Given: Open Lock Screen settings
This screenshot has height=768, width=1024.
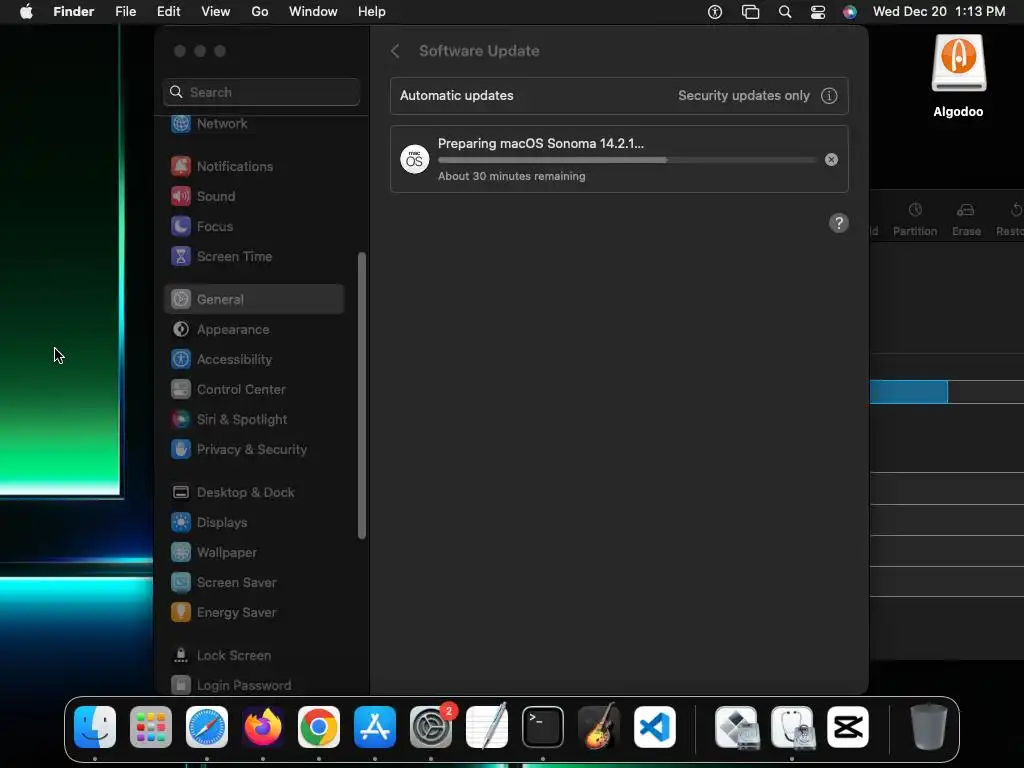Looking at the screenshot, I should pyautogui.click(x=253, y=656).
